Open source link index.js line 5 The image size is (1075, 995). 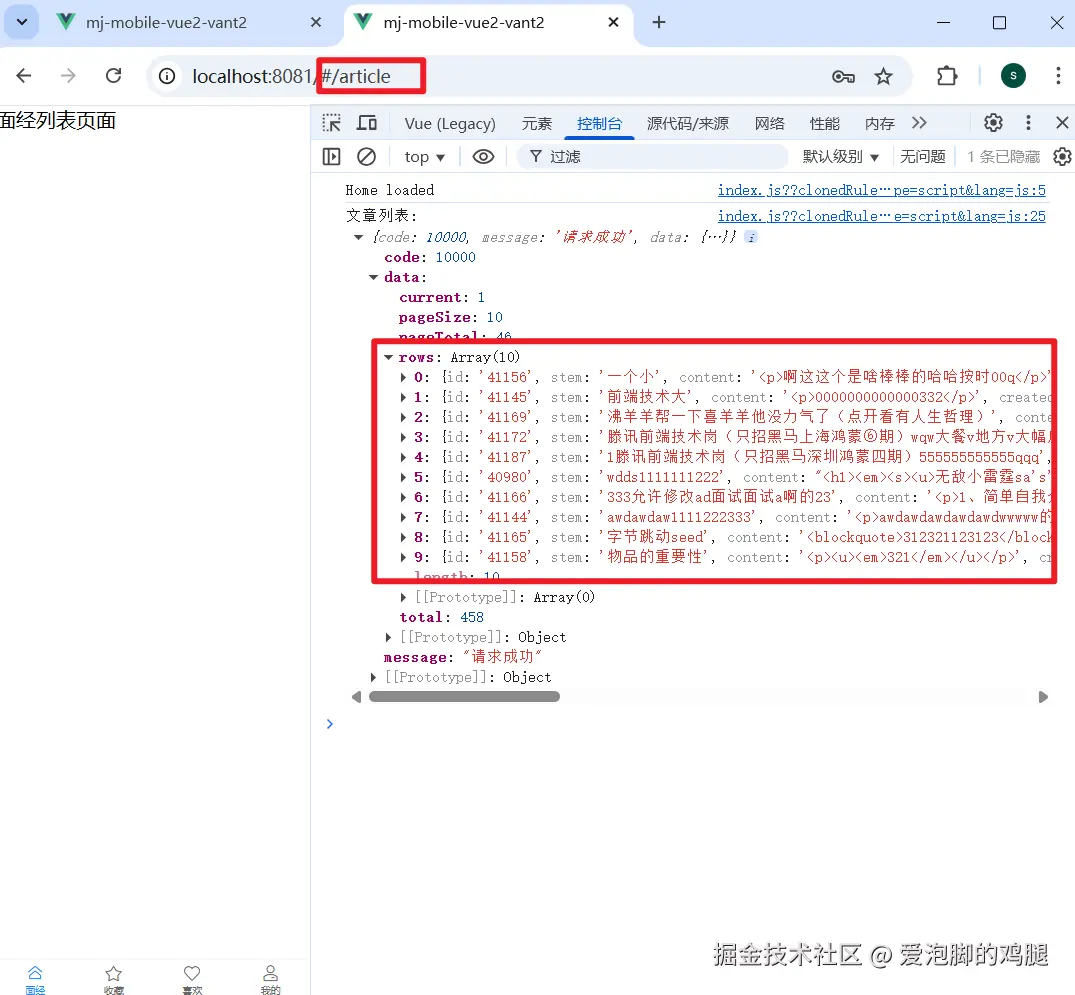pyautogui.click(x=882, y=190)
